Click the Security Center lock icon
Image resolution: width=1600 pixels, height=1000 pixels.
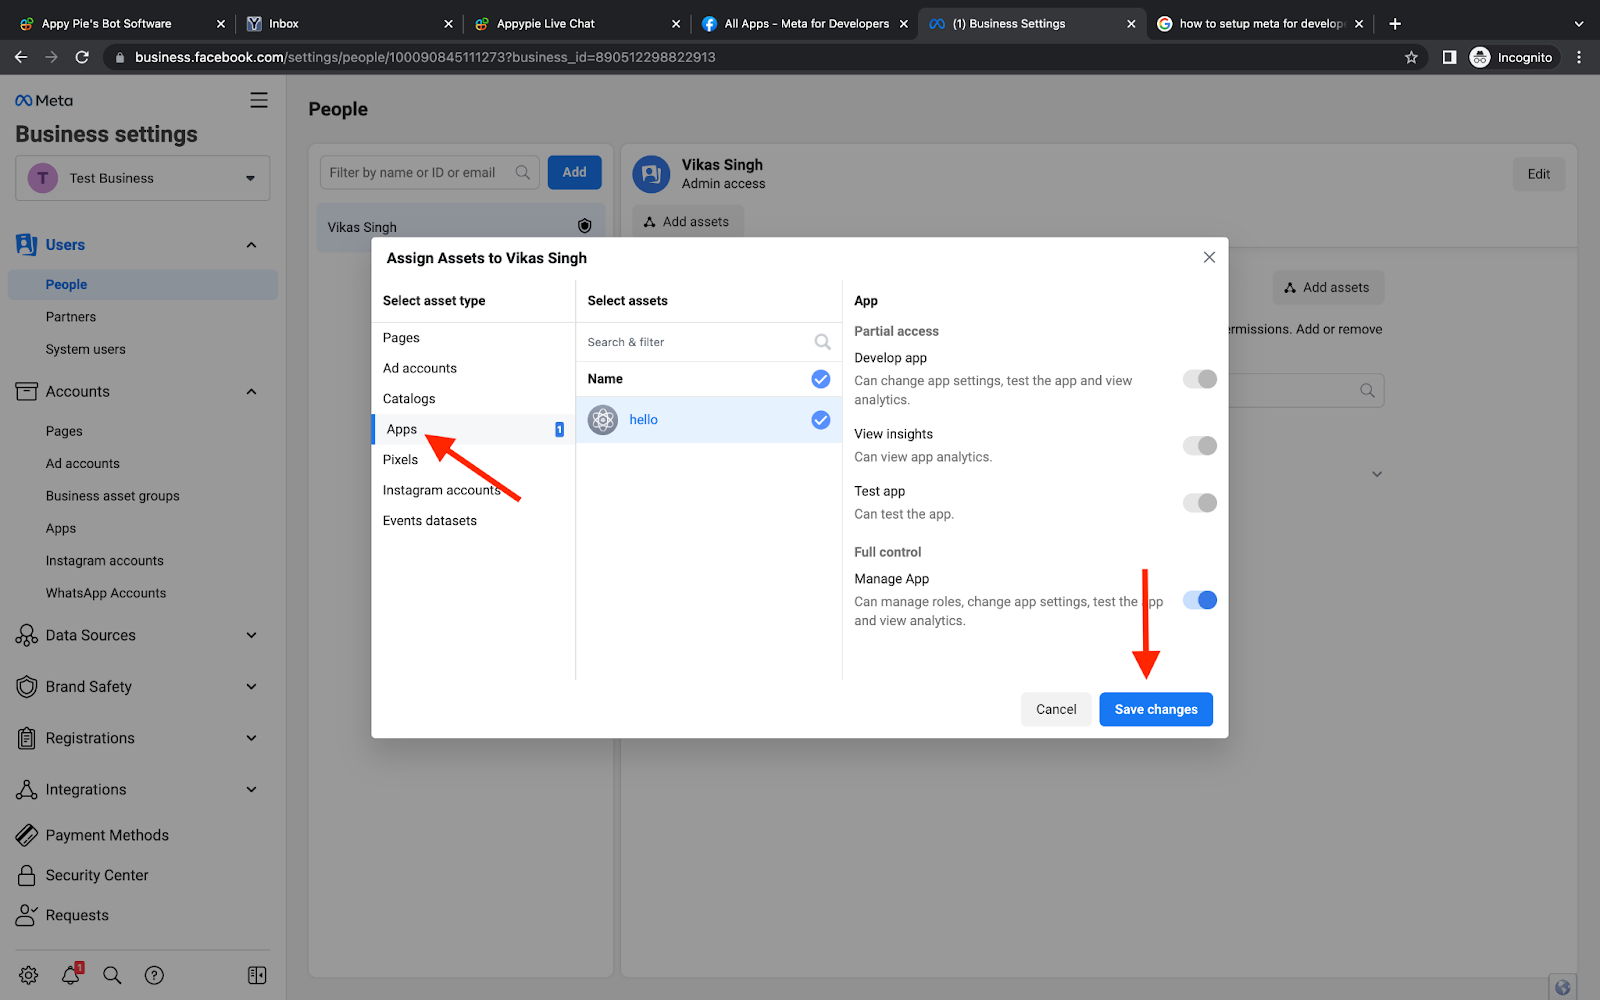(27, 875)
